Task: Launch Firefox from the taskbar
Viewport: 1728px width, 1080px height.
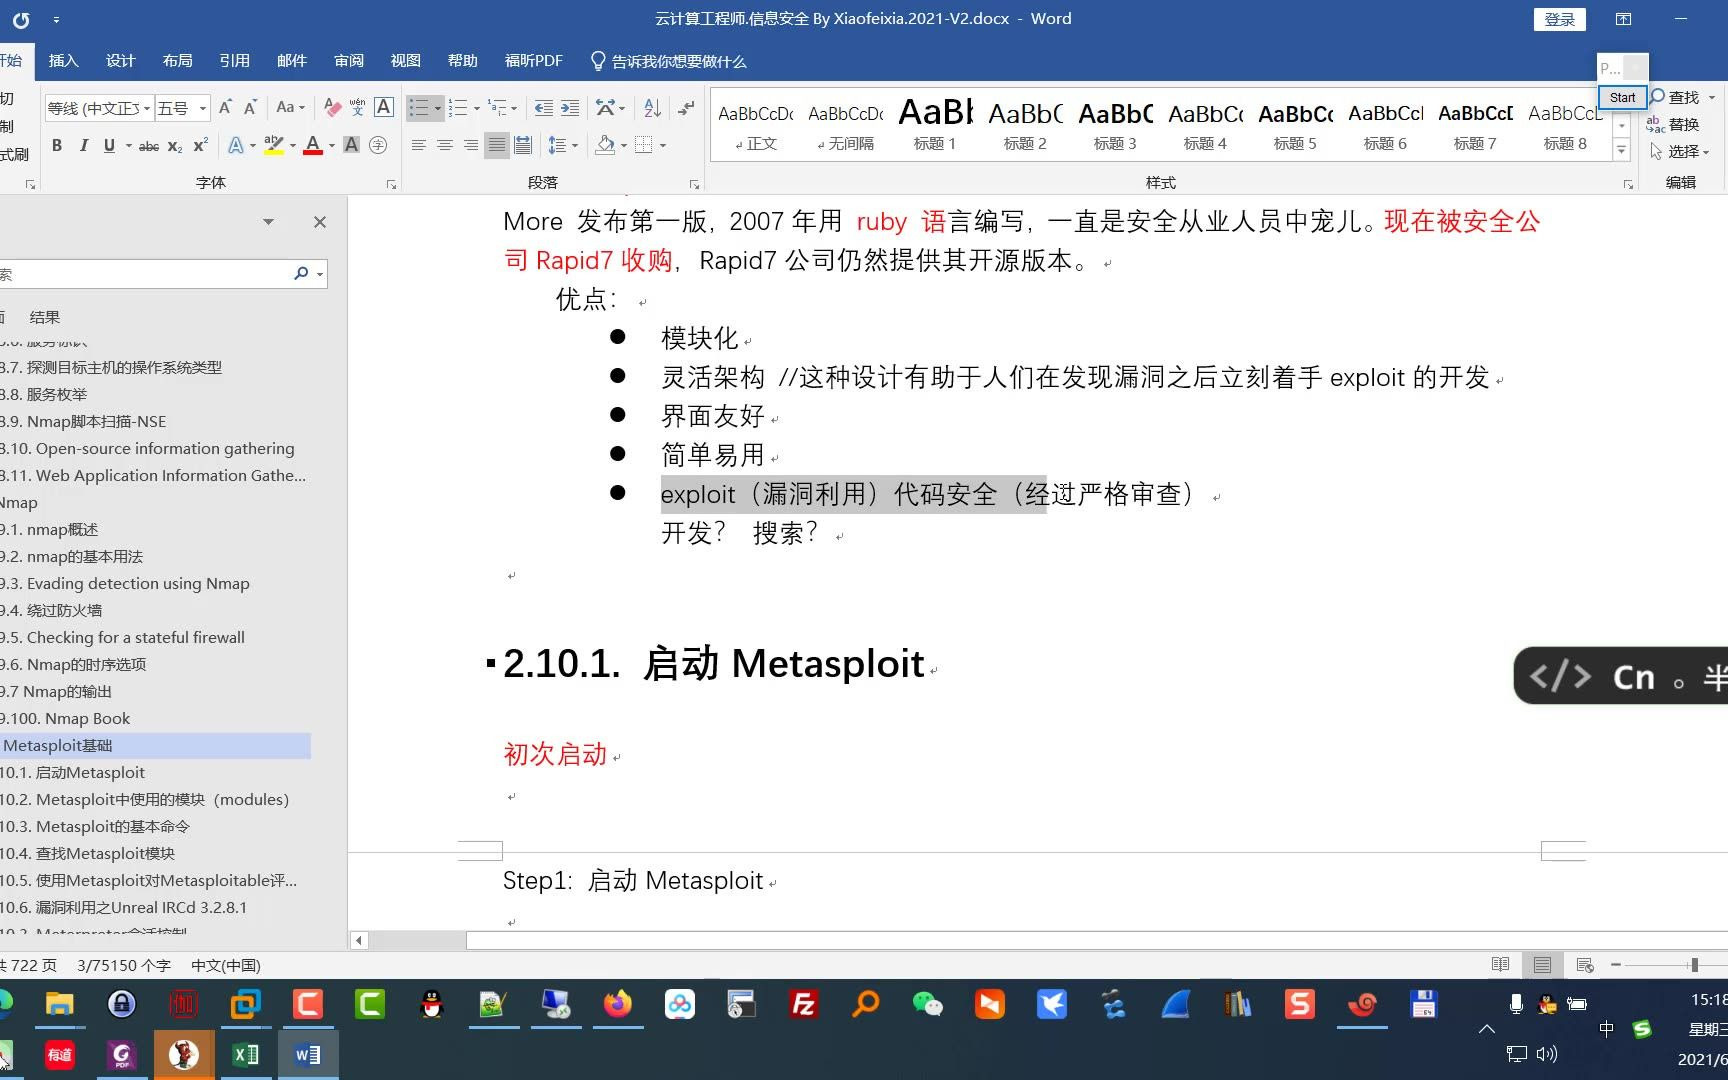Action: pyautogui.click(x=618, y=1005)
